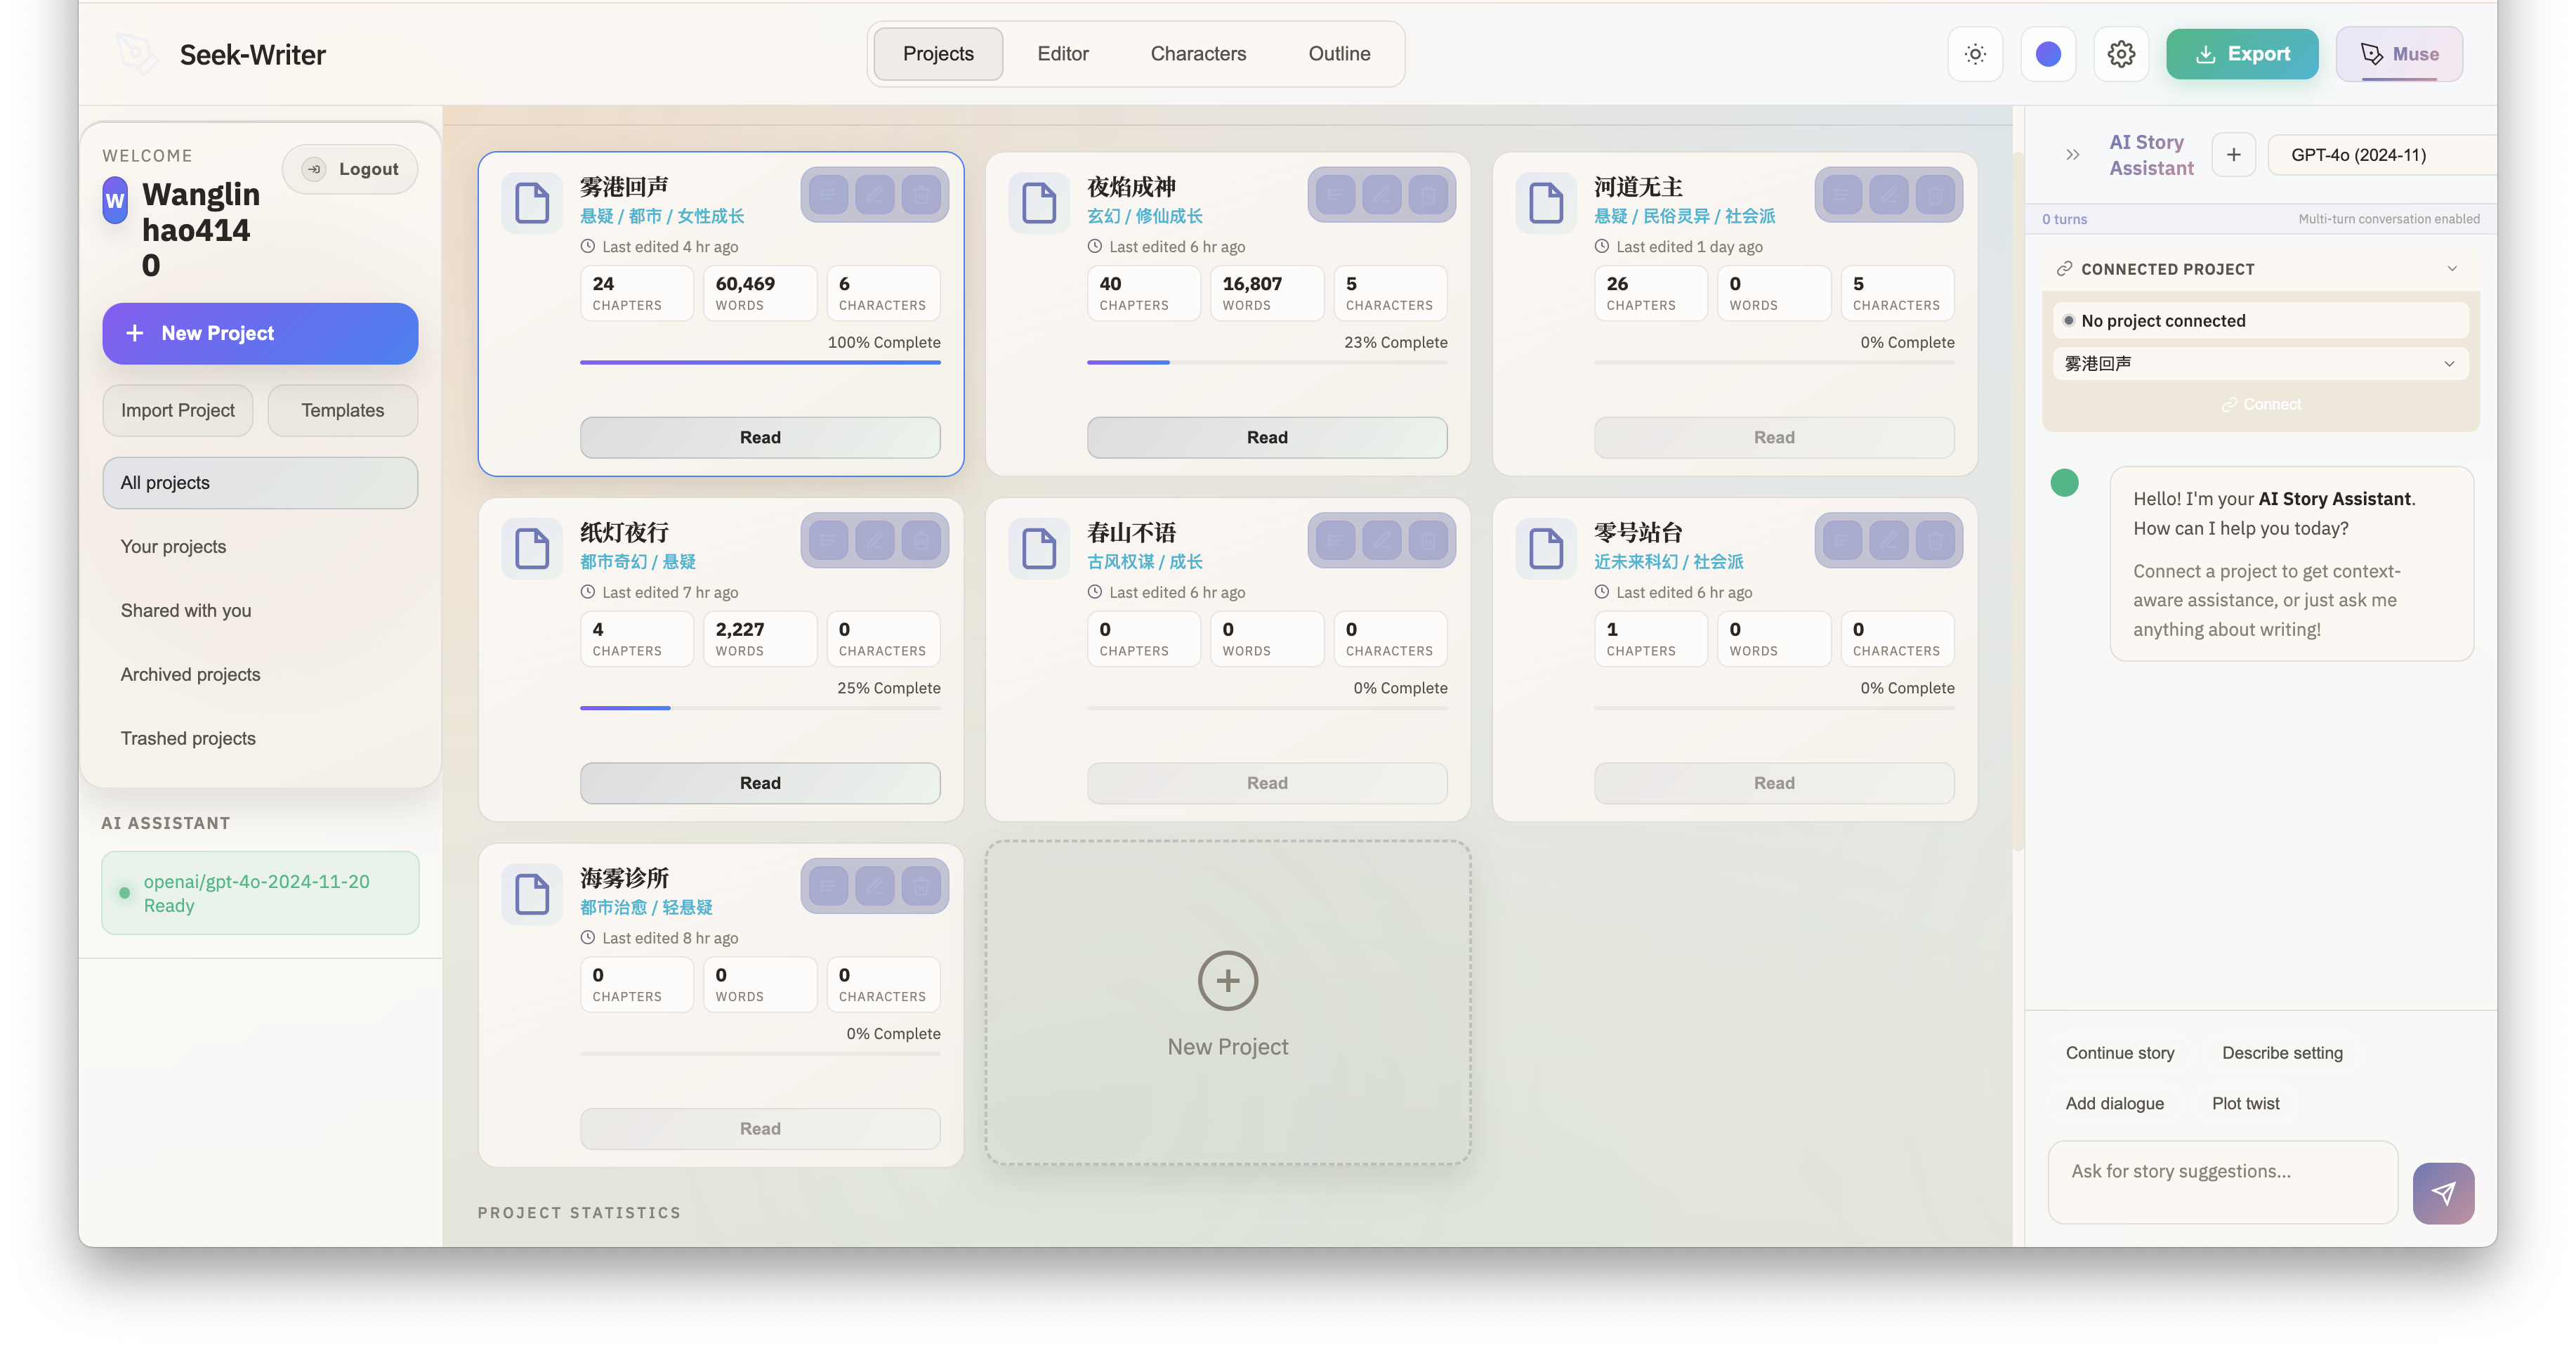Open outline list icon on 河道无主 card
The image size is (2576, 1351).
[1842, 195]
